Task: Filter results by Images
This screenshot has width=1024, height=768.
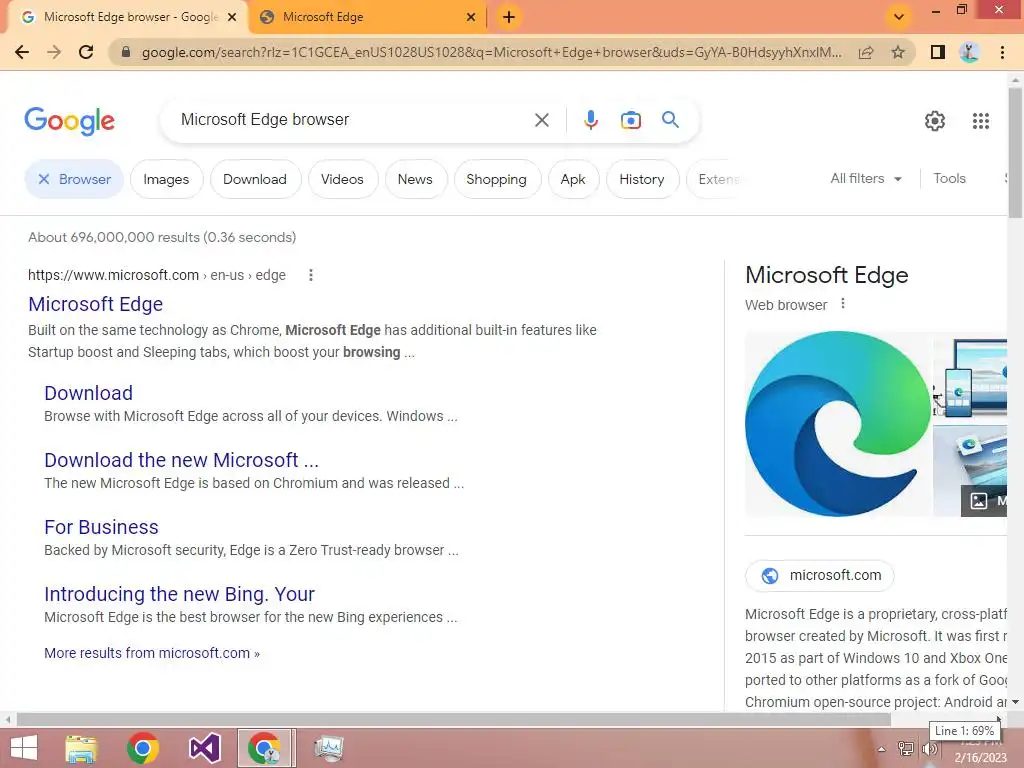Action: pos(166,179)
